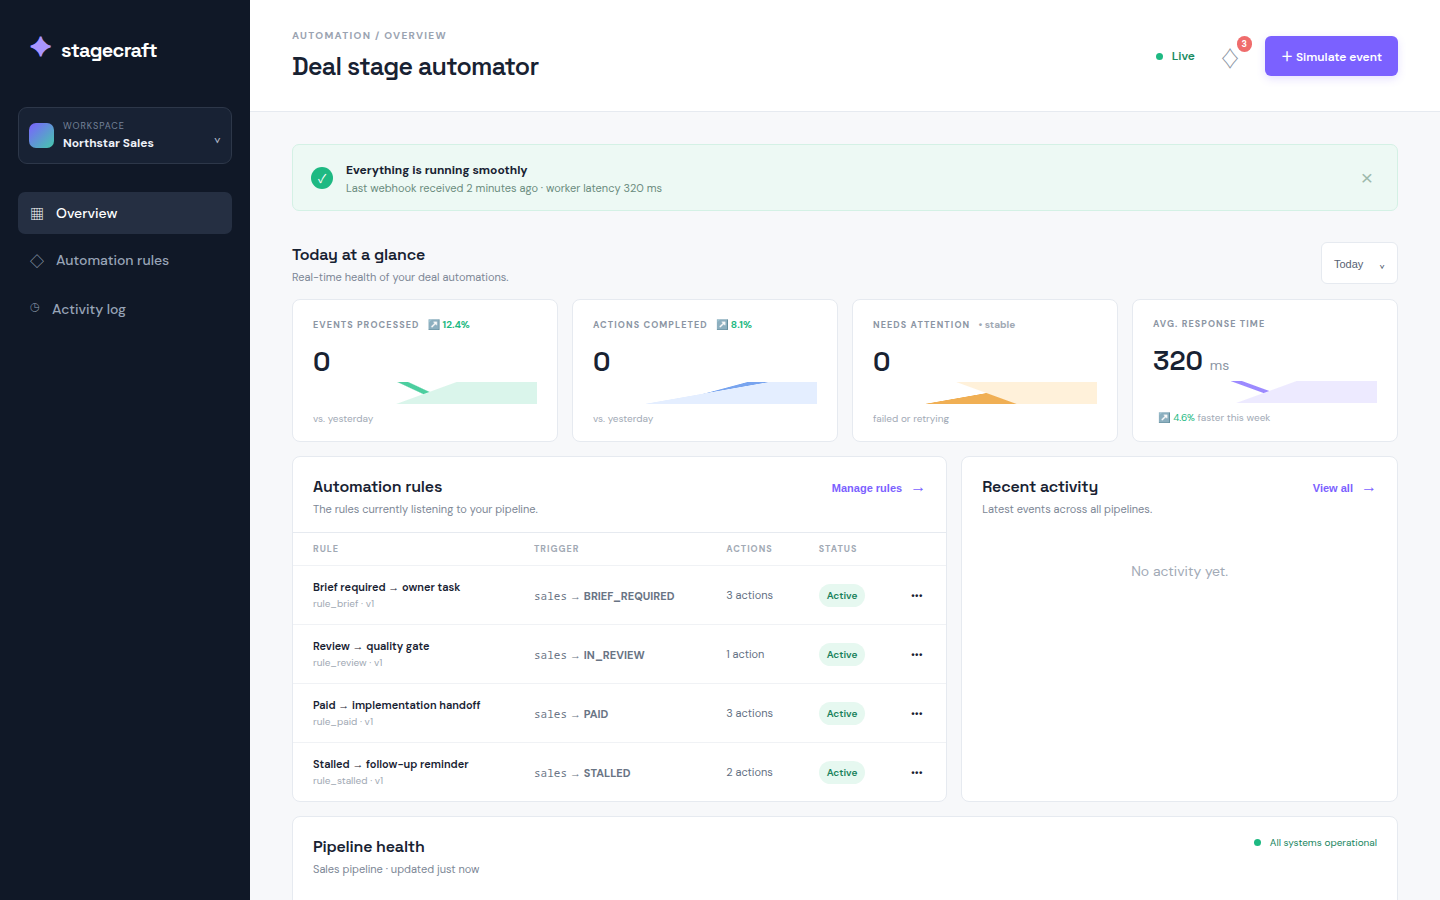
Task: Click Active status of Review rule
Action: click(x=842, y=655)
